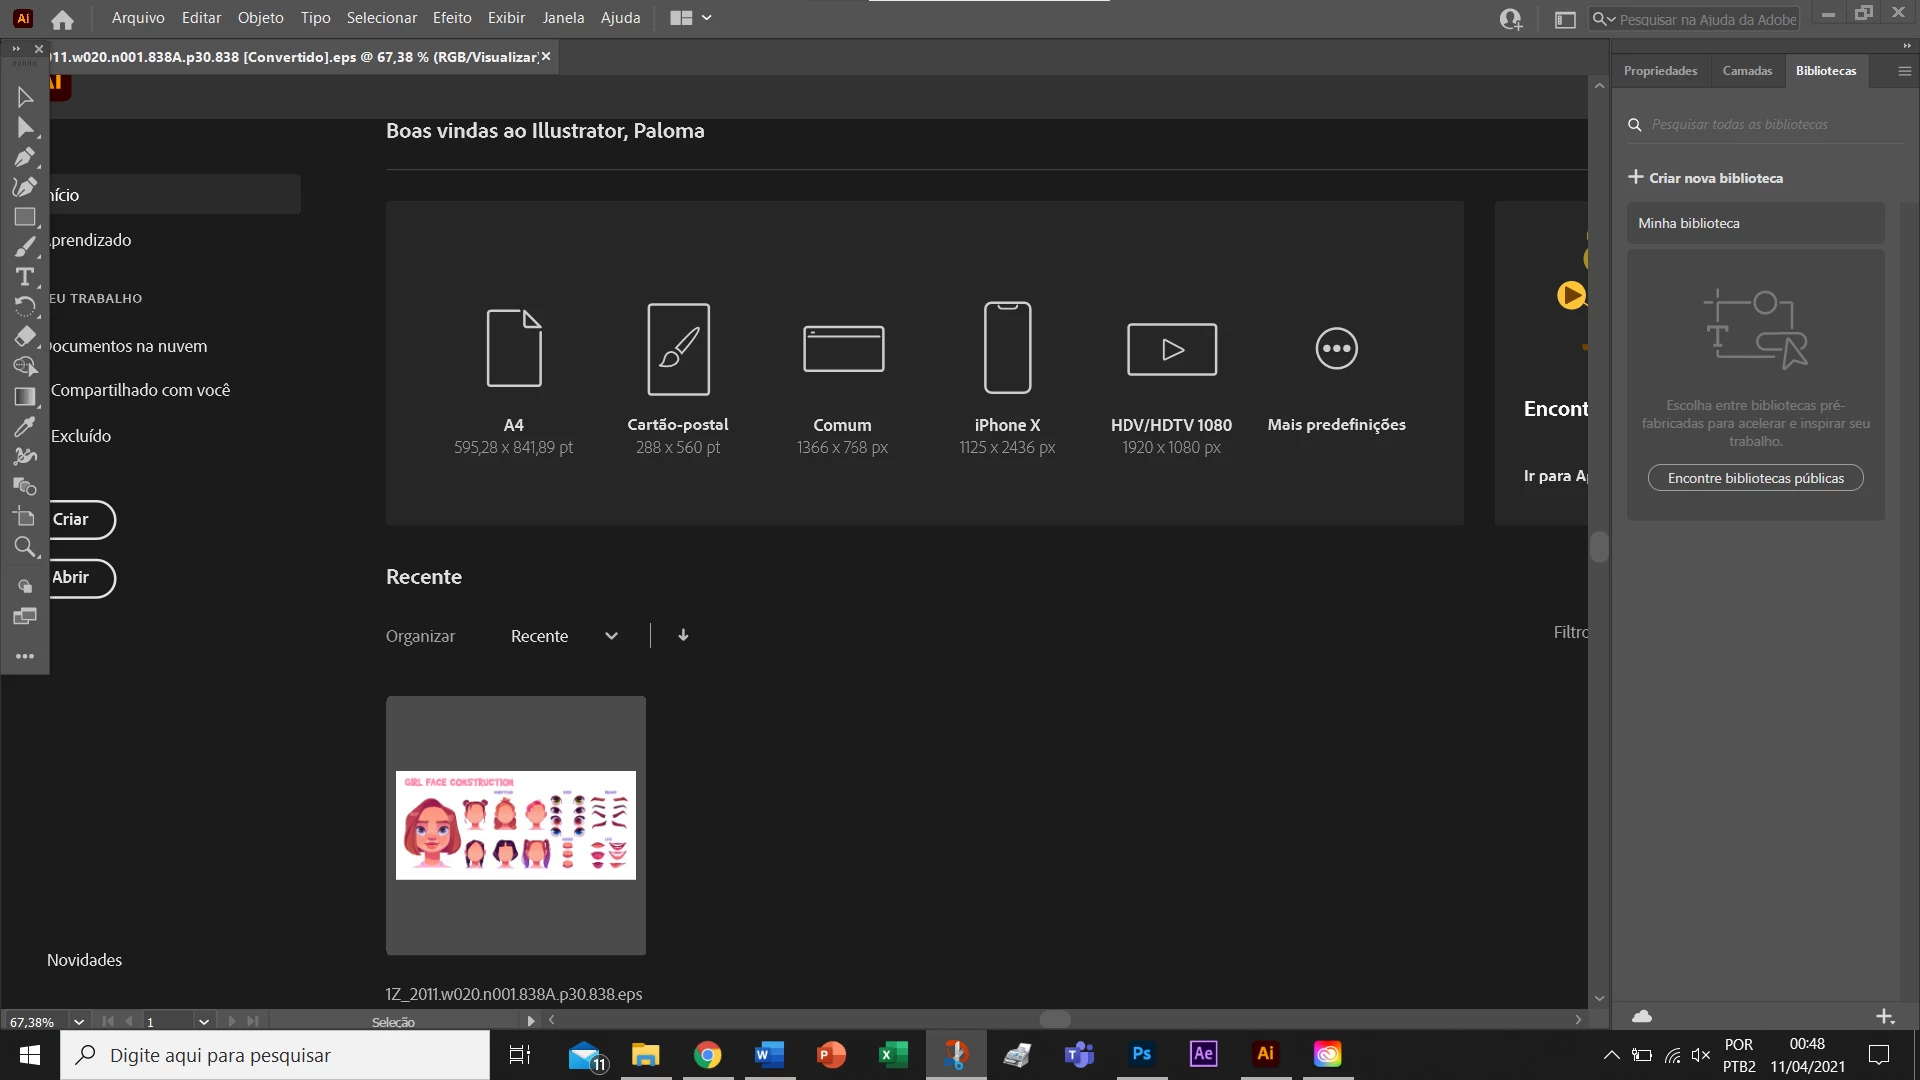The image size is (1920, 1080).
Task: Open Photoshop from the taskbar
Action: click(x=1141, y=1054)
